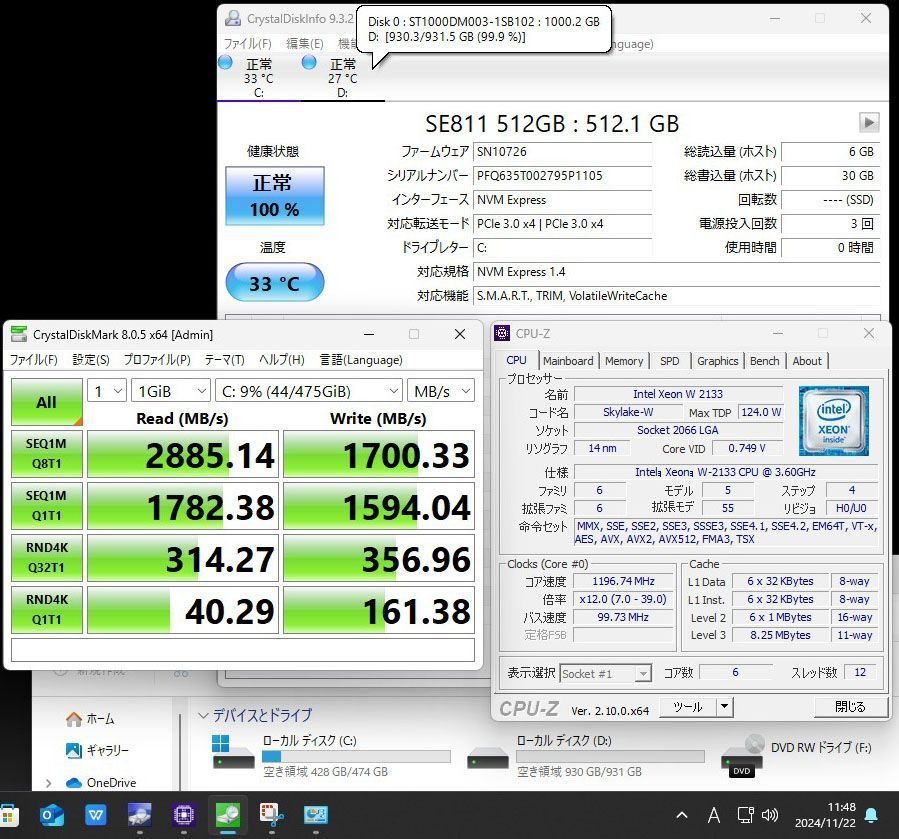Select disk D: status orb in CrystalDiskInfo
The width and height of the screenshot is (899, 839).
(309, 62)
